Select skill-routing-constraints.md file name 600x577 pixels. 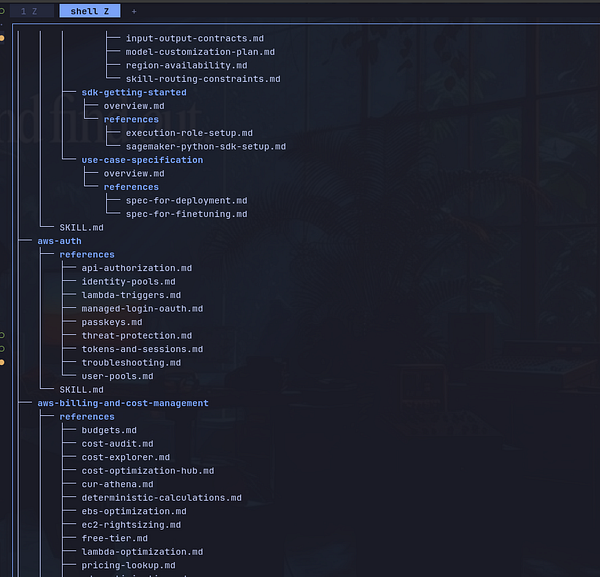tap(203, 79)
